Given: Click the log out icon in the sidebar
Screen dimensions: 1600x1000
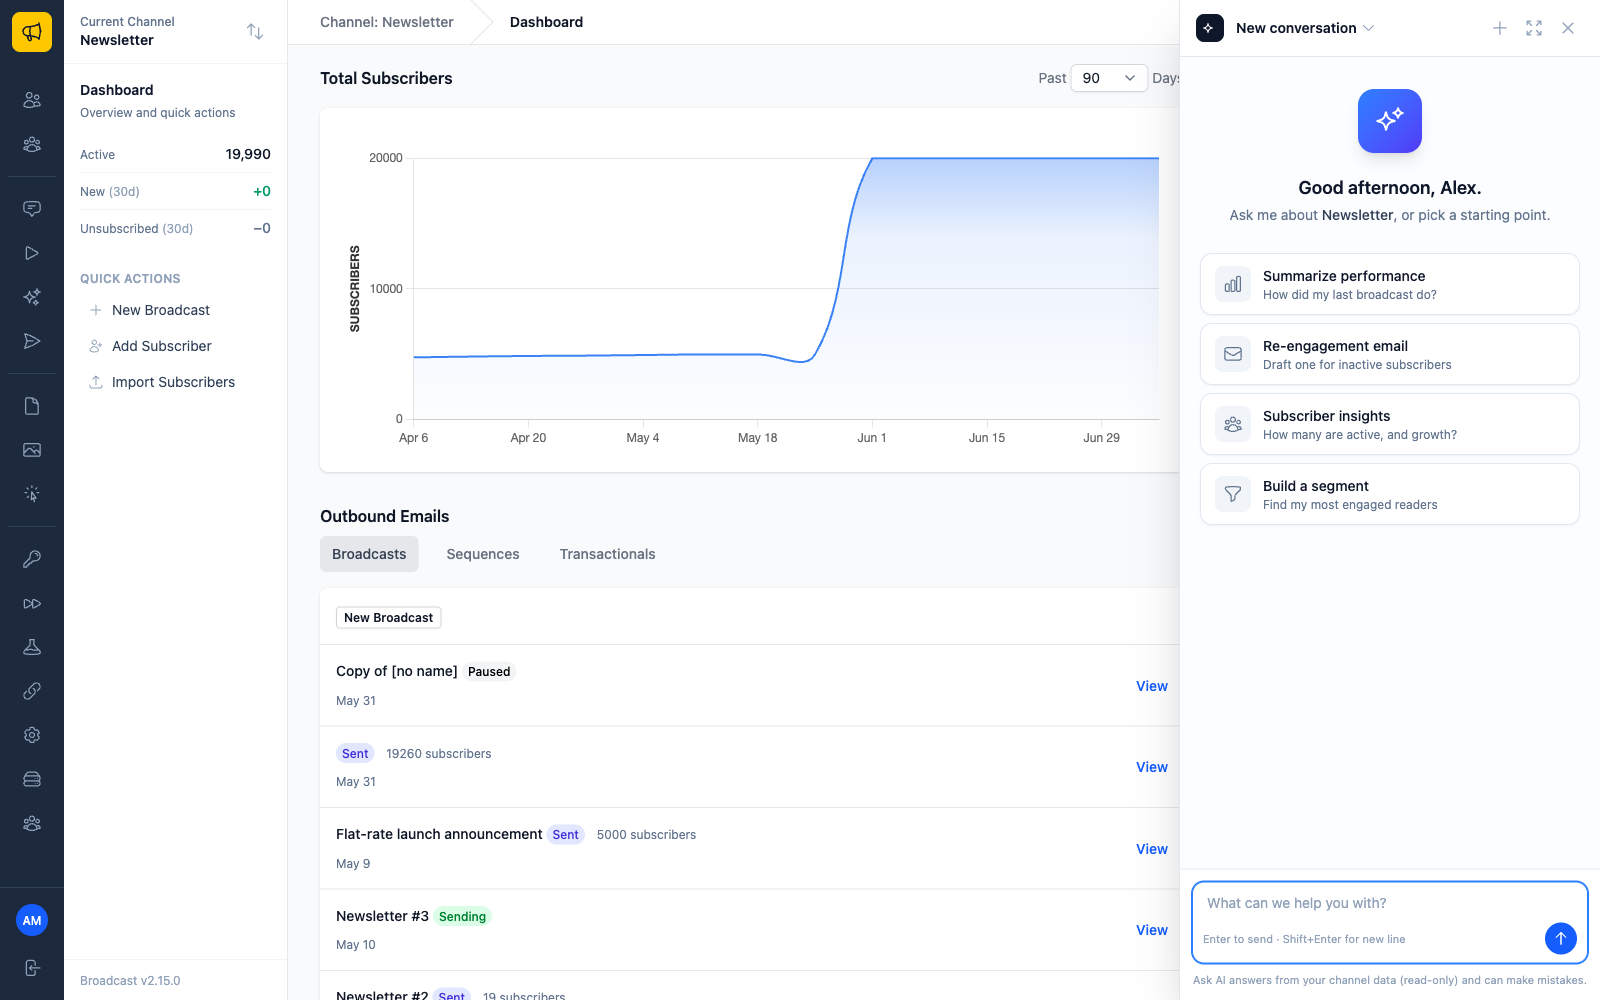Looking at the screenshot, I should pos(32,968).
